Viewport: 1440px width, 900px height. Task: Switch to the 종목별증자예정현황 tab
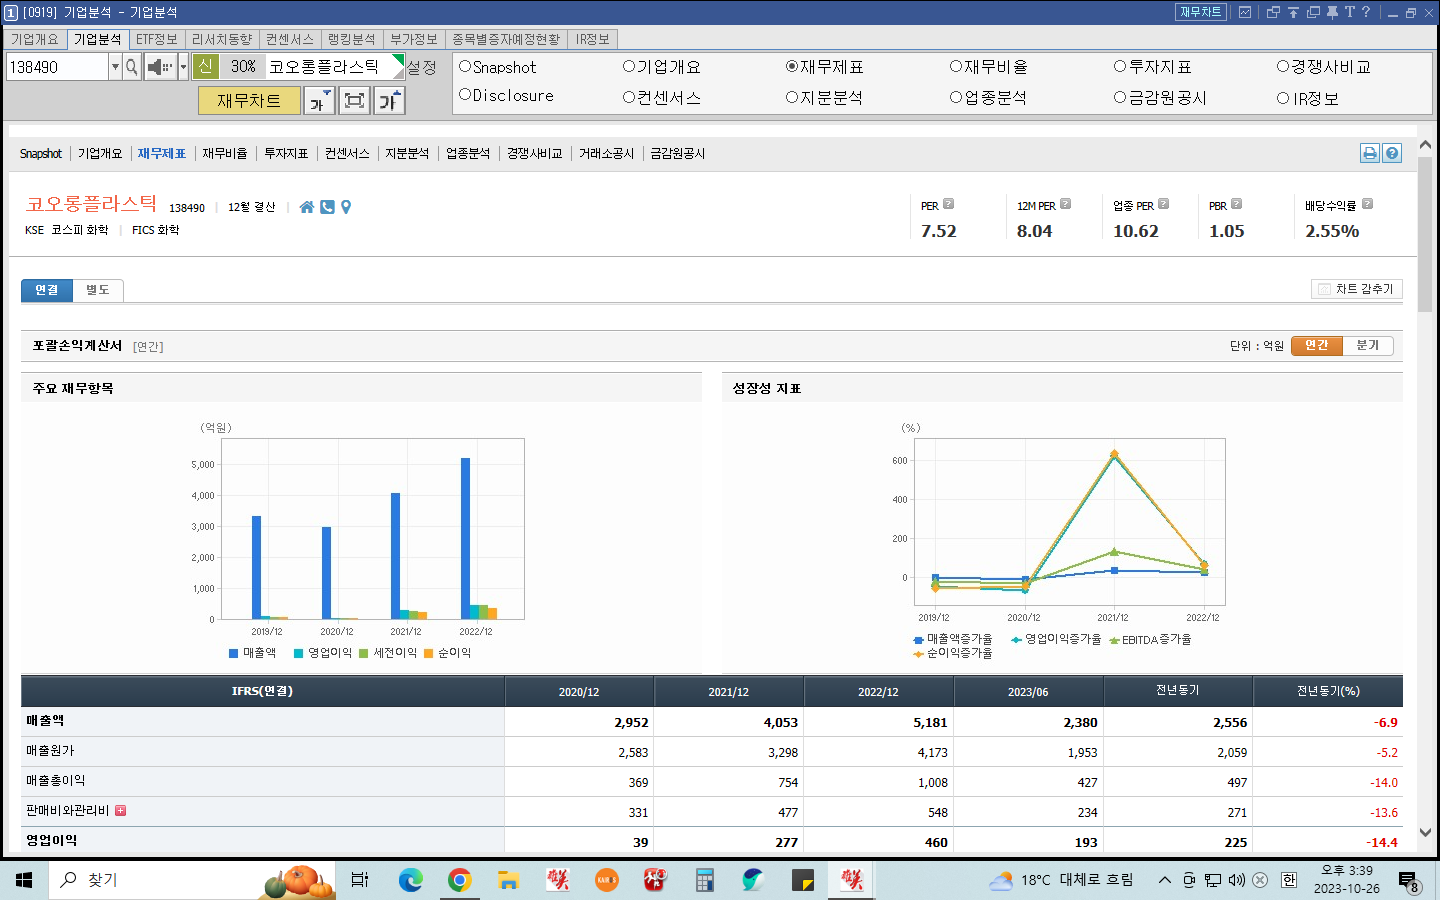point(506,39)
